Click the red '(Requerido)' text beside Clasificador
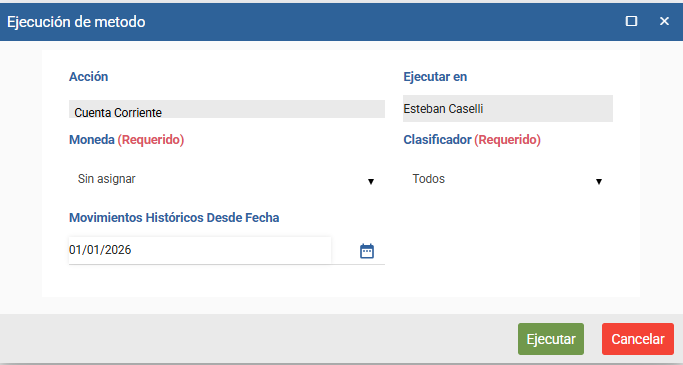Screen dimensions: 683x365 click(507, 139)
